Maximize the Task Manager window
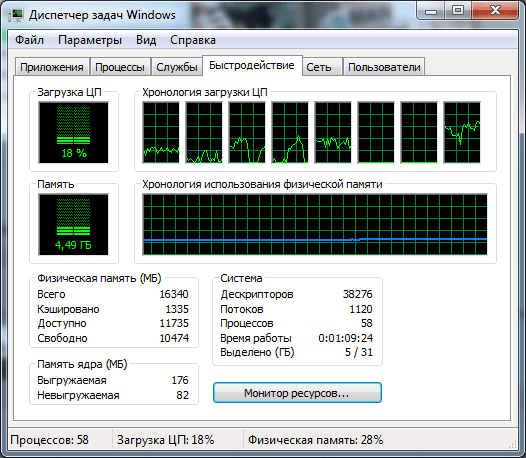Screen dimensions: 526x458 pyautogui.click(x=458, y=11)
